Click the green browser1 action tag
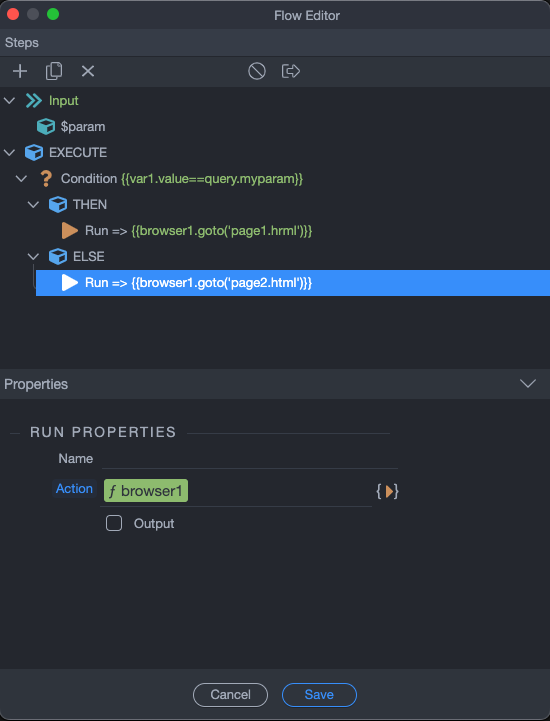Image resolution: width=550 pixels, height=721 pixels. pyautogui.click(x=146, y=491)
